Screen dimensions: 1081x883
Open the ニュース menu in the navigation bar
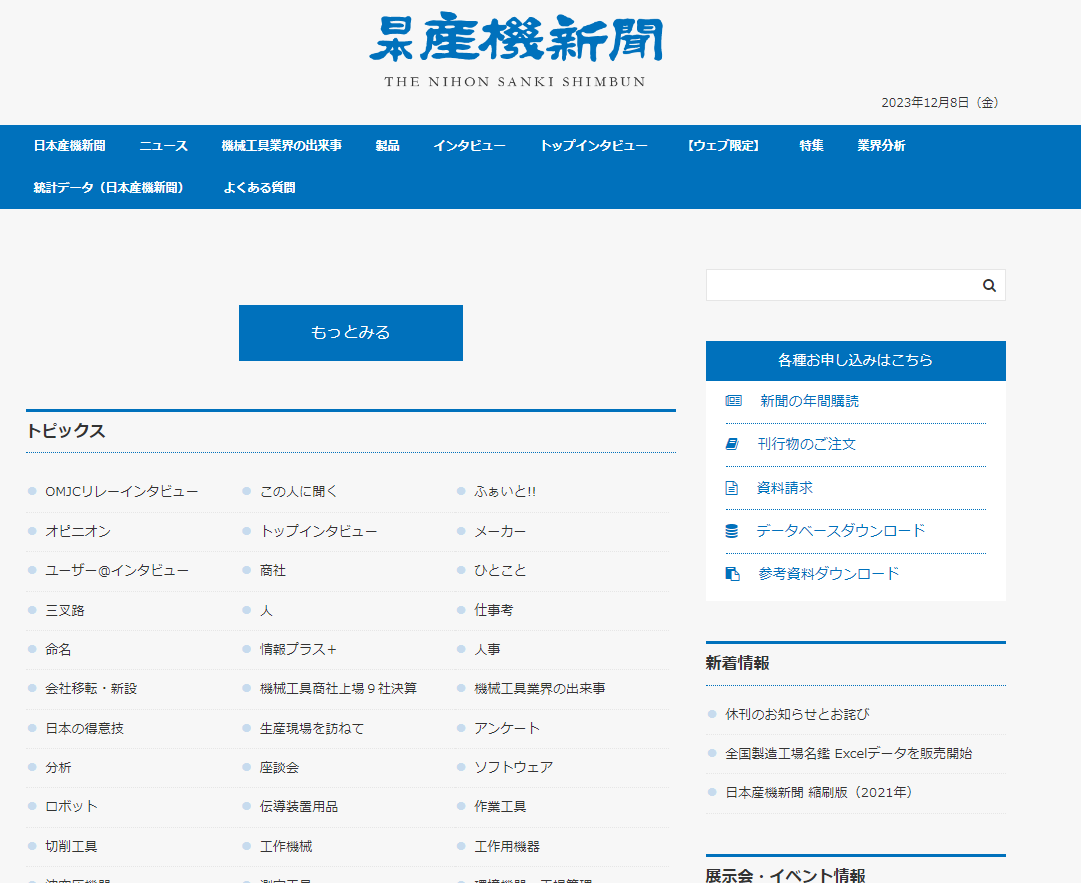tap(165, 145)
